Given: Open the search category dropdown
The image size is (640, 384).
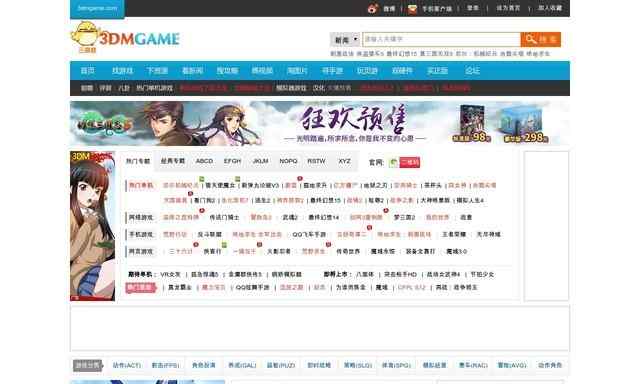Looking at the screenshot, I should click(x=345, y=40).
